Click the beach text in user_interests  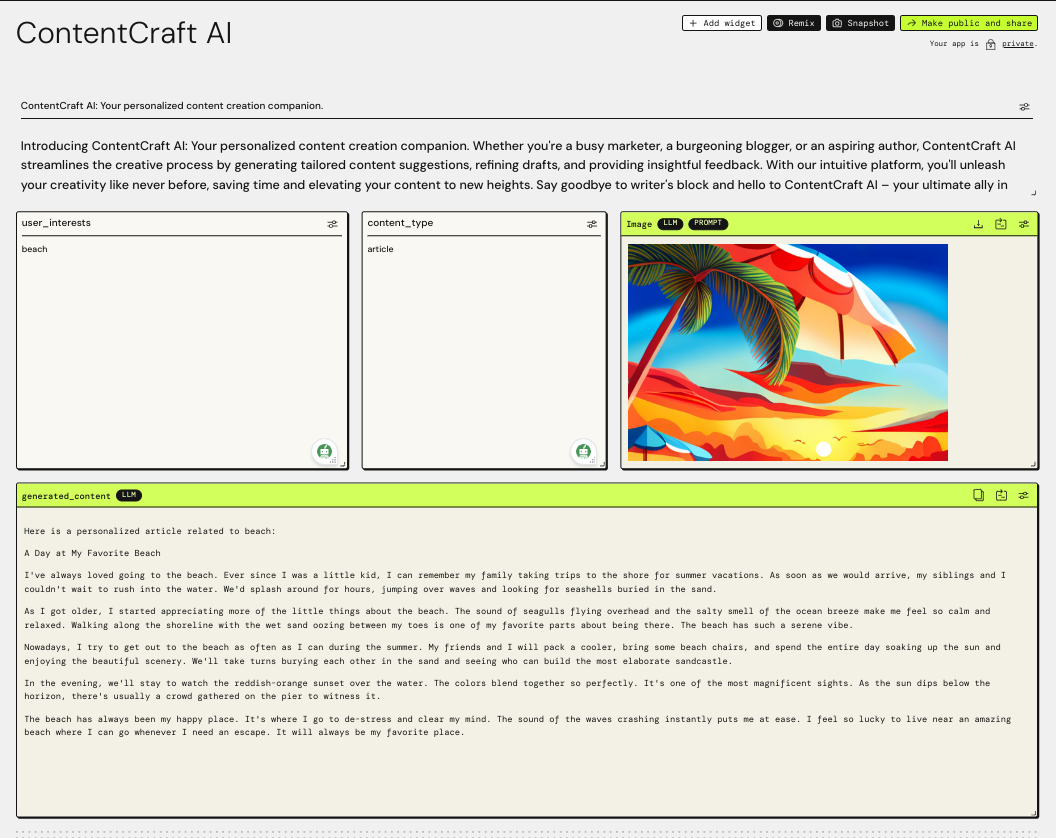[34, 249]
